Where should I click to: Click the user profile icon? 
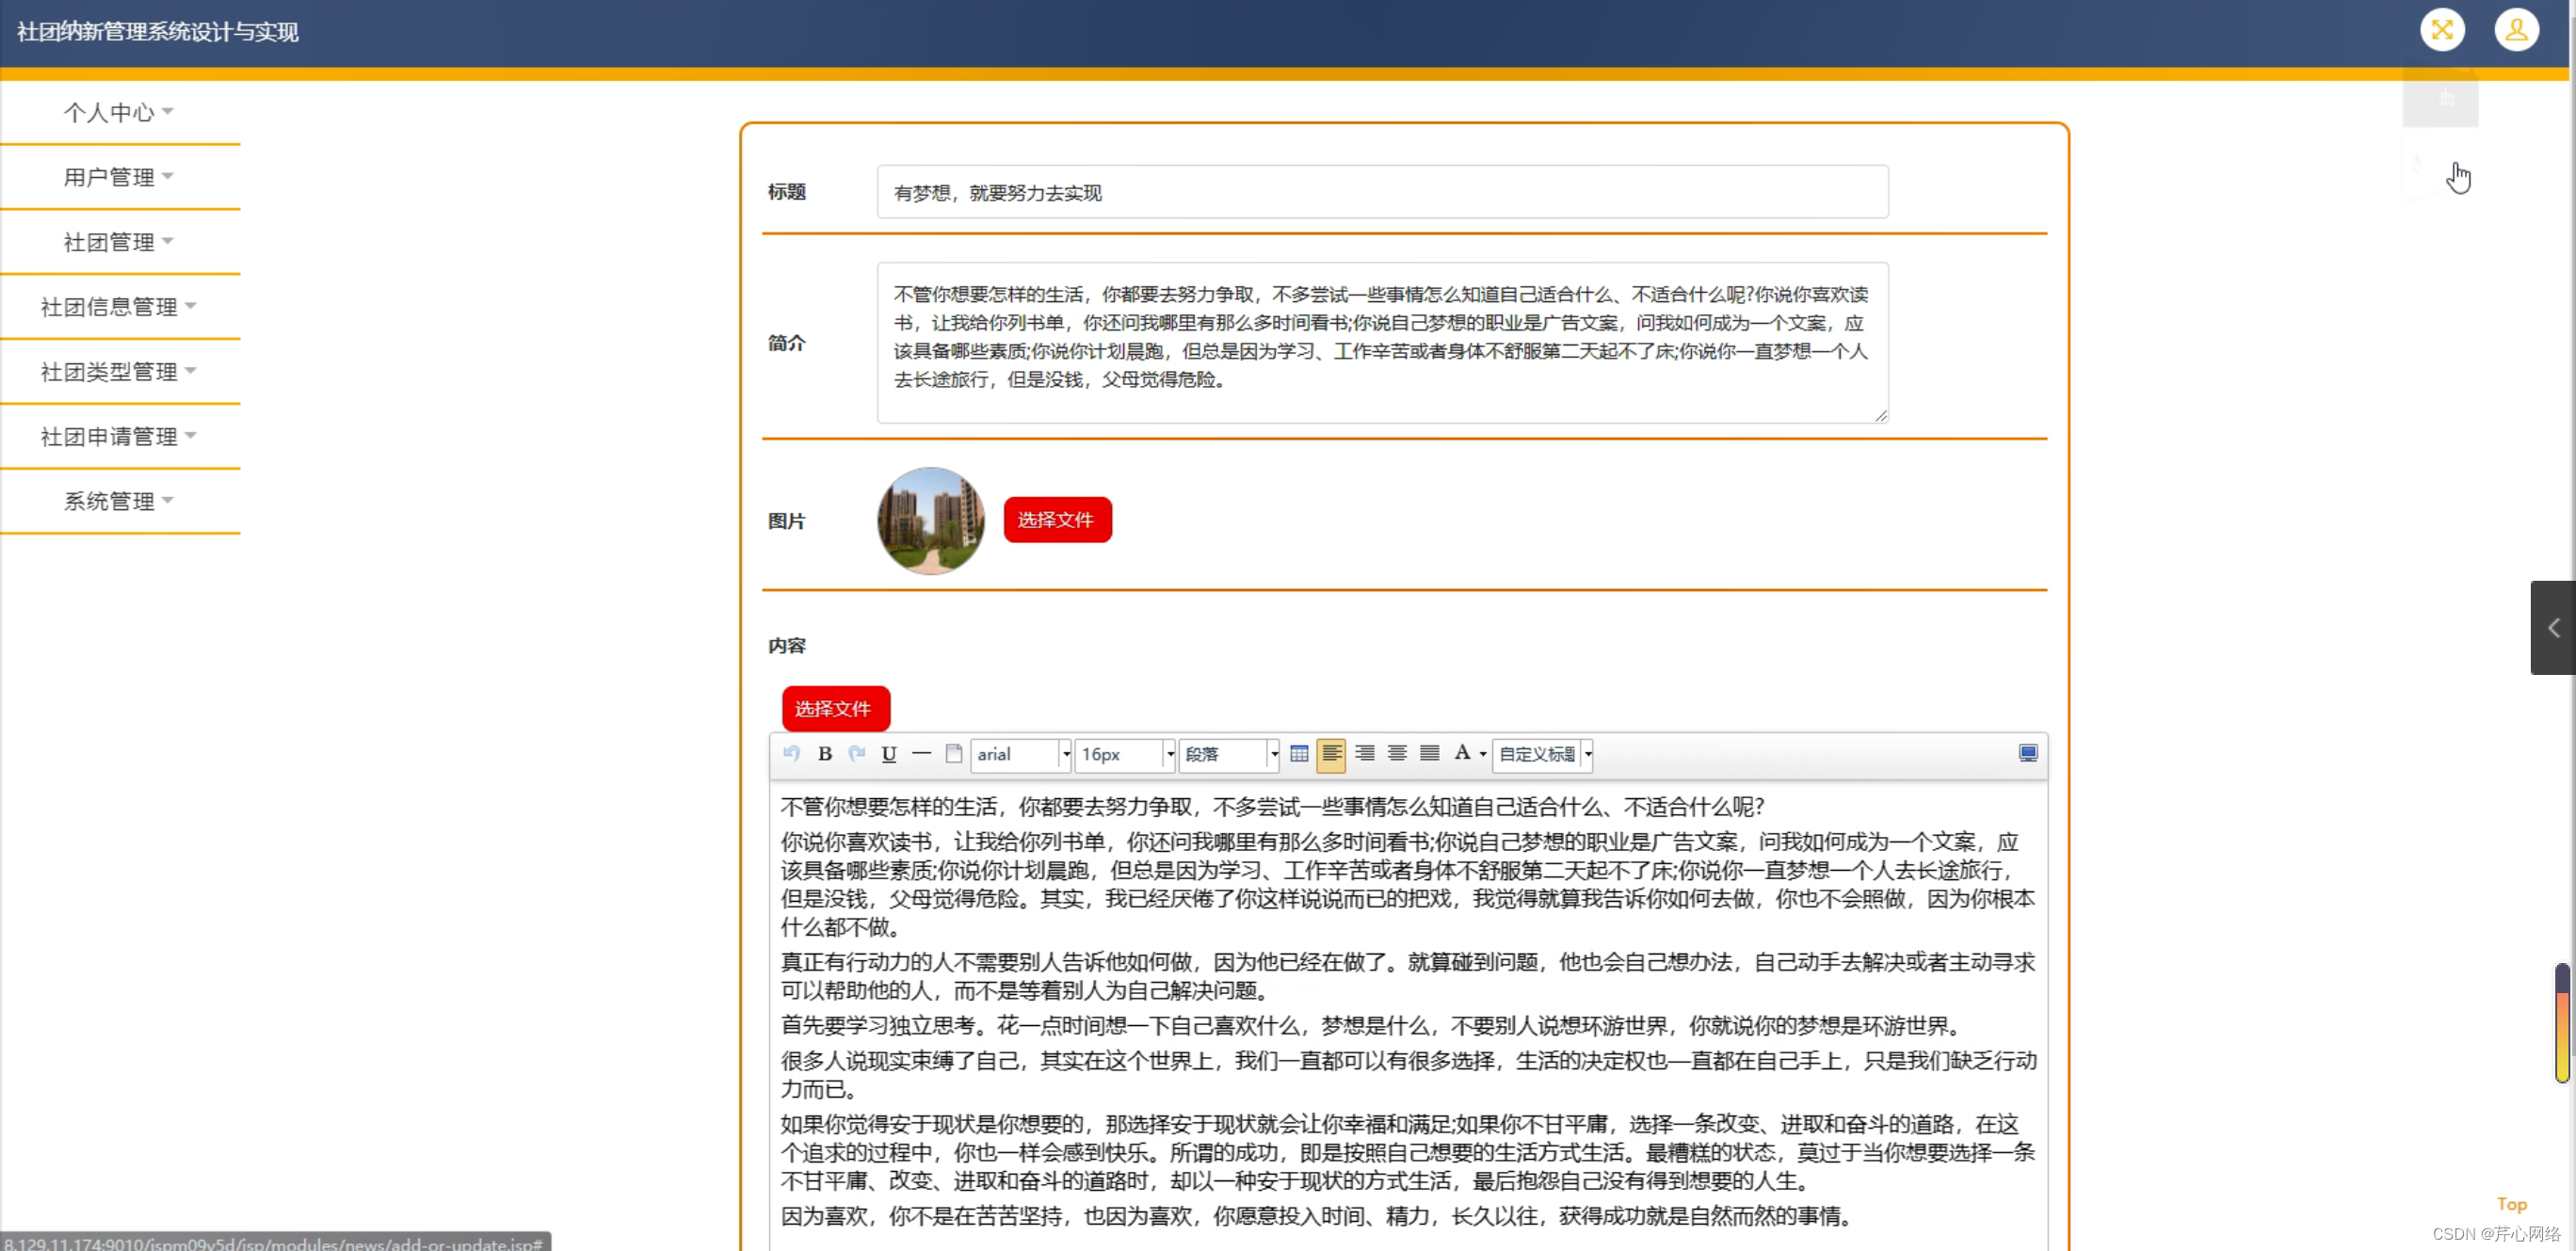pos(2515,30)
